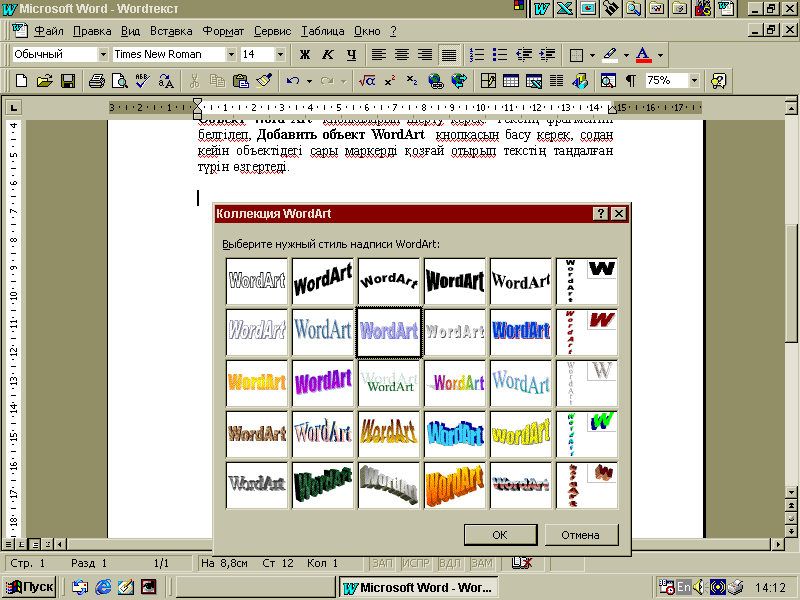Toggle ЗАМ overtype indicator in status bar
This screenshot has height=600, width=800.
pos(482,563)
